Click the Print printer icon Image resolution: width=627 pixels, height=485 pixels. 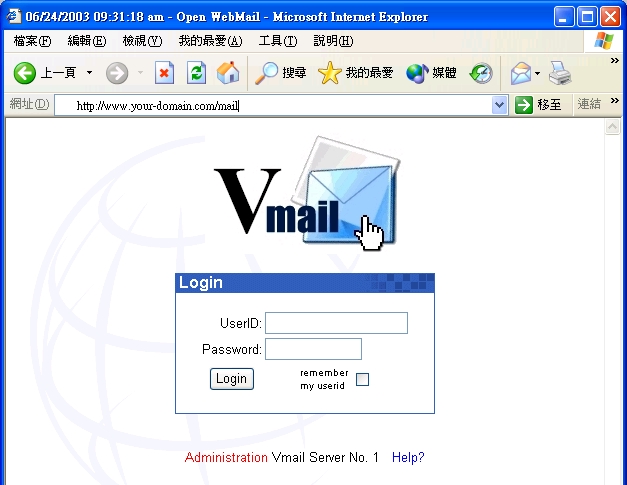[x=560, y=73]
